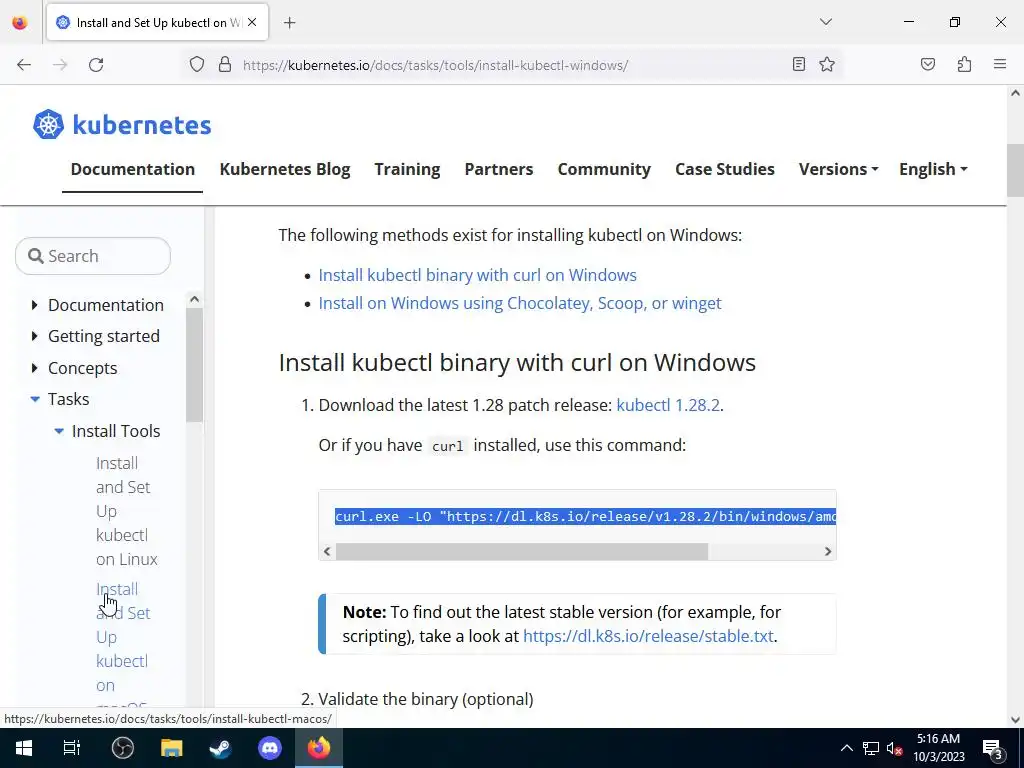1024x768 pixels.
Task: Collapse the Install Tools subsection
Action: click(x=59, y=431)
